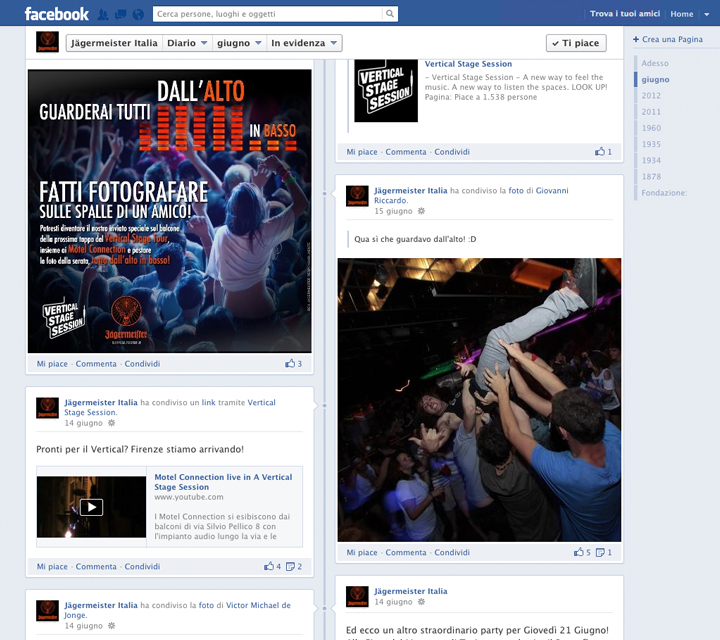This screenshot has height=640, width=720.
Task: Click Crea una Pagina link
Action: click(668, 39)
